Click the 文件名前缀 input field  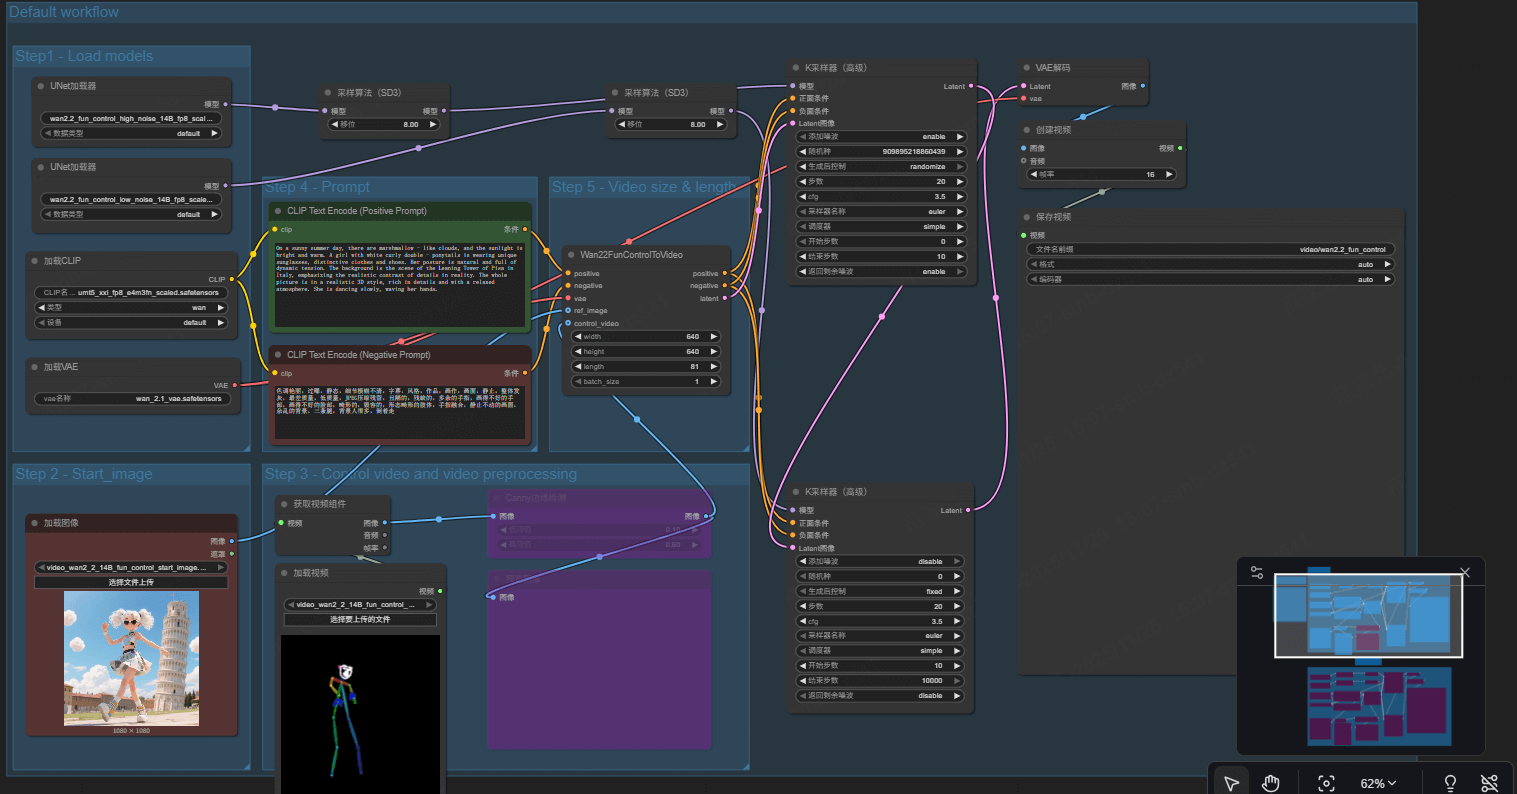[1210, 249]
